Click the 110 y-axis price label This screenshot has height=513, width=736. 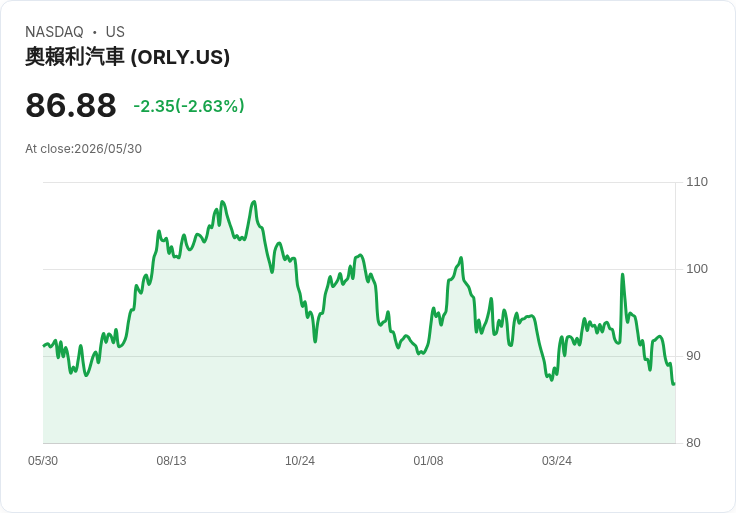pos(697,182)
